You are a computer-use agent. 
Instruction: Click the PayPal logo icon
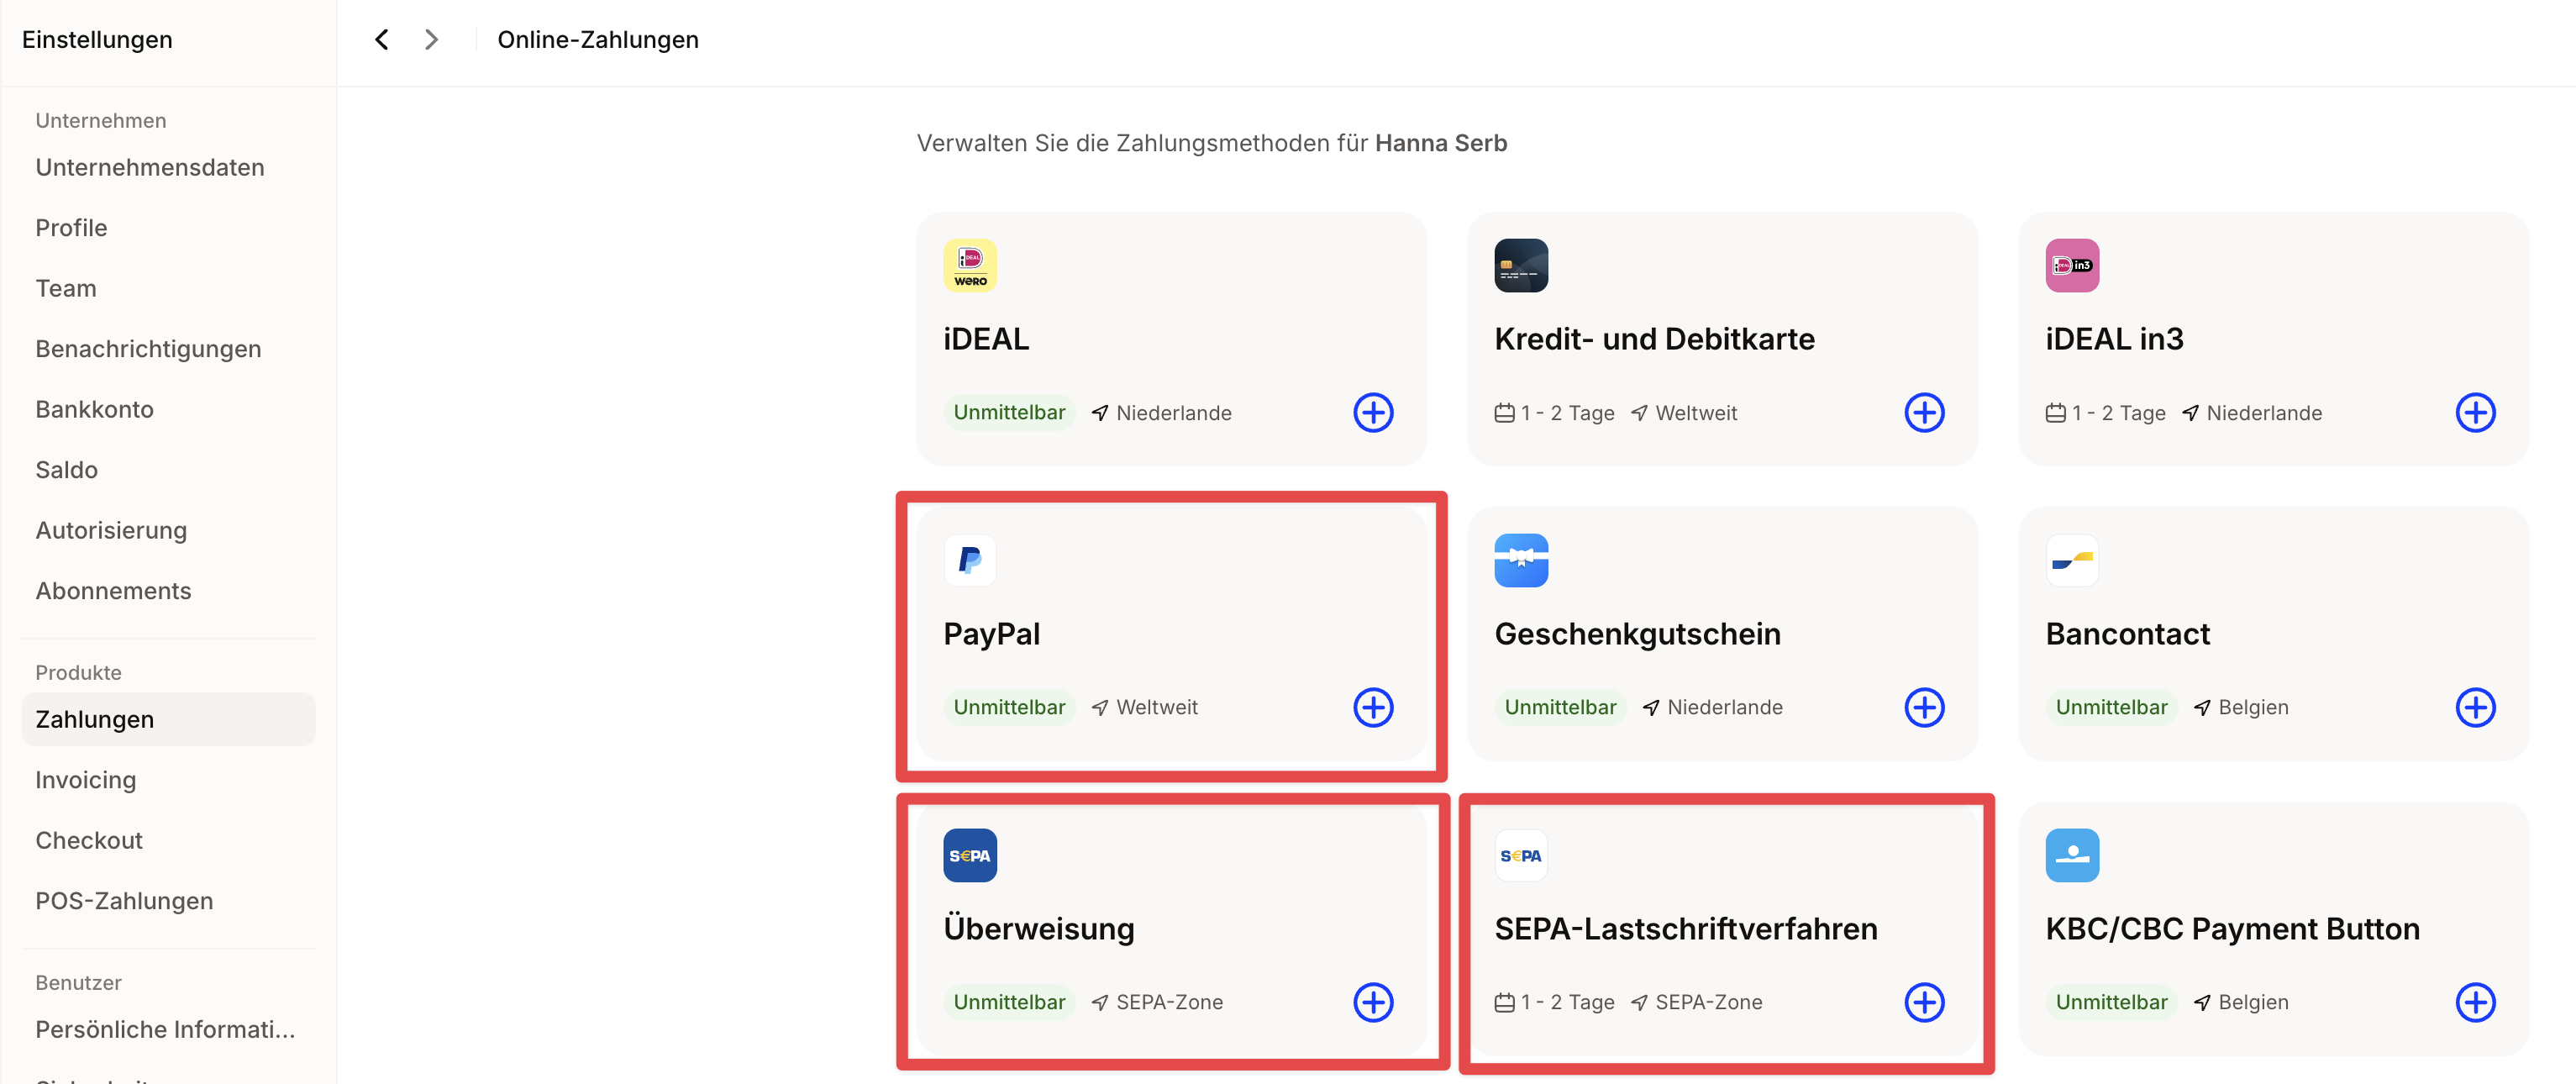pyautogui.click(x=969, y=560)
